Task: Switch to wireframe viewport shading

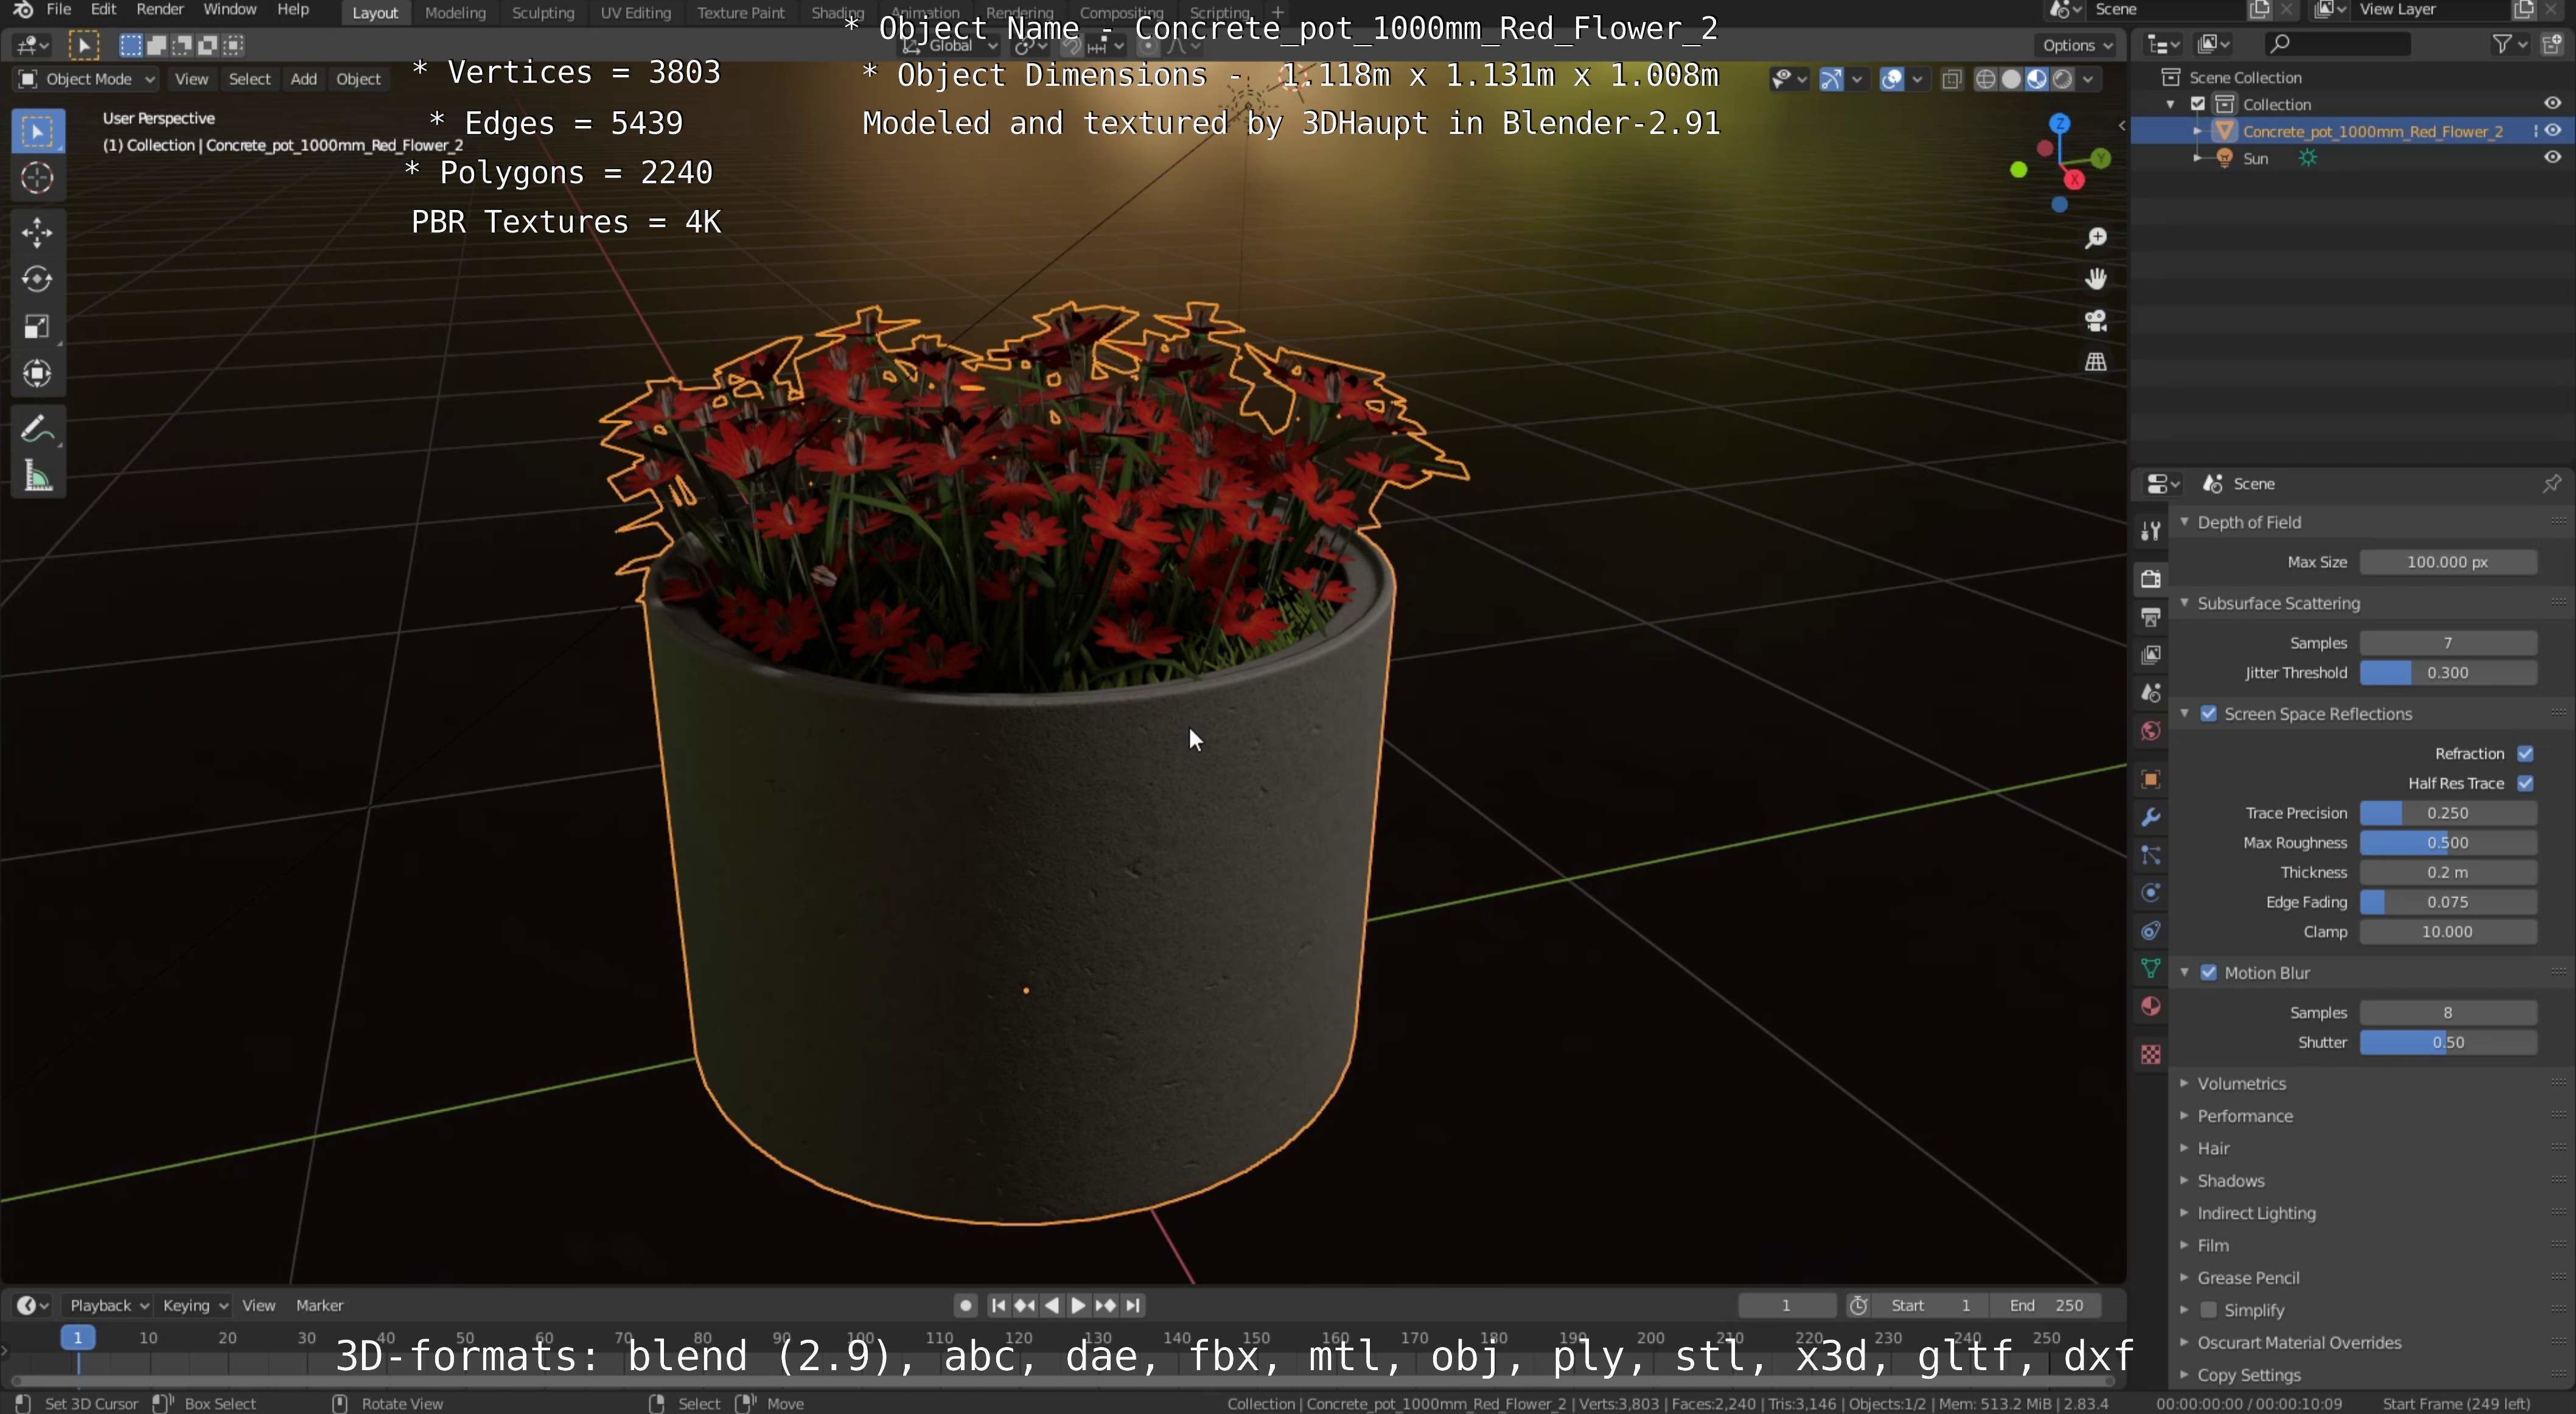Action: 1986,79
